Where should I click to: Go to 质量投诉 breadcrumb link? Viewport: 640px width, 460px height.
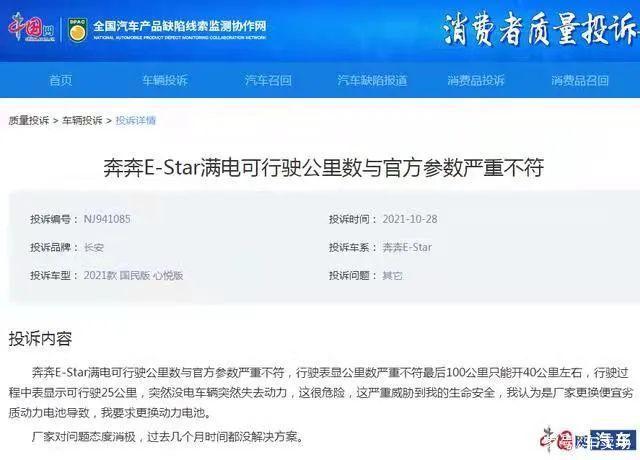pos(29,120)
